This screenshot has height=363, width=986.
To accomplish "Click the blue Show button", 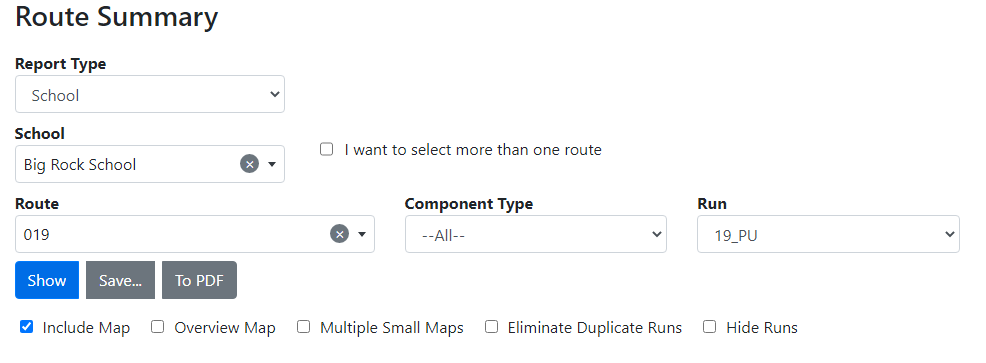I will point(47,280).
